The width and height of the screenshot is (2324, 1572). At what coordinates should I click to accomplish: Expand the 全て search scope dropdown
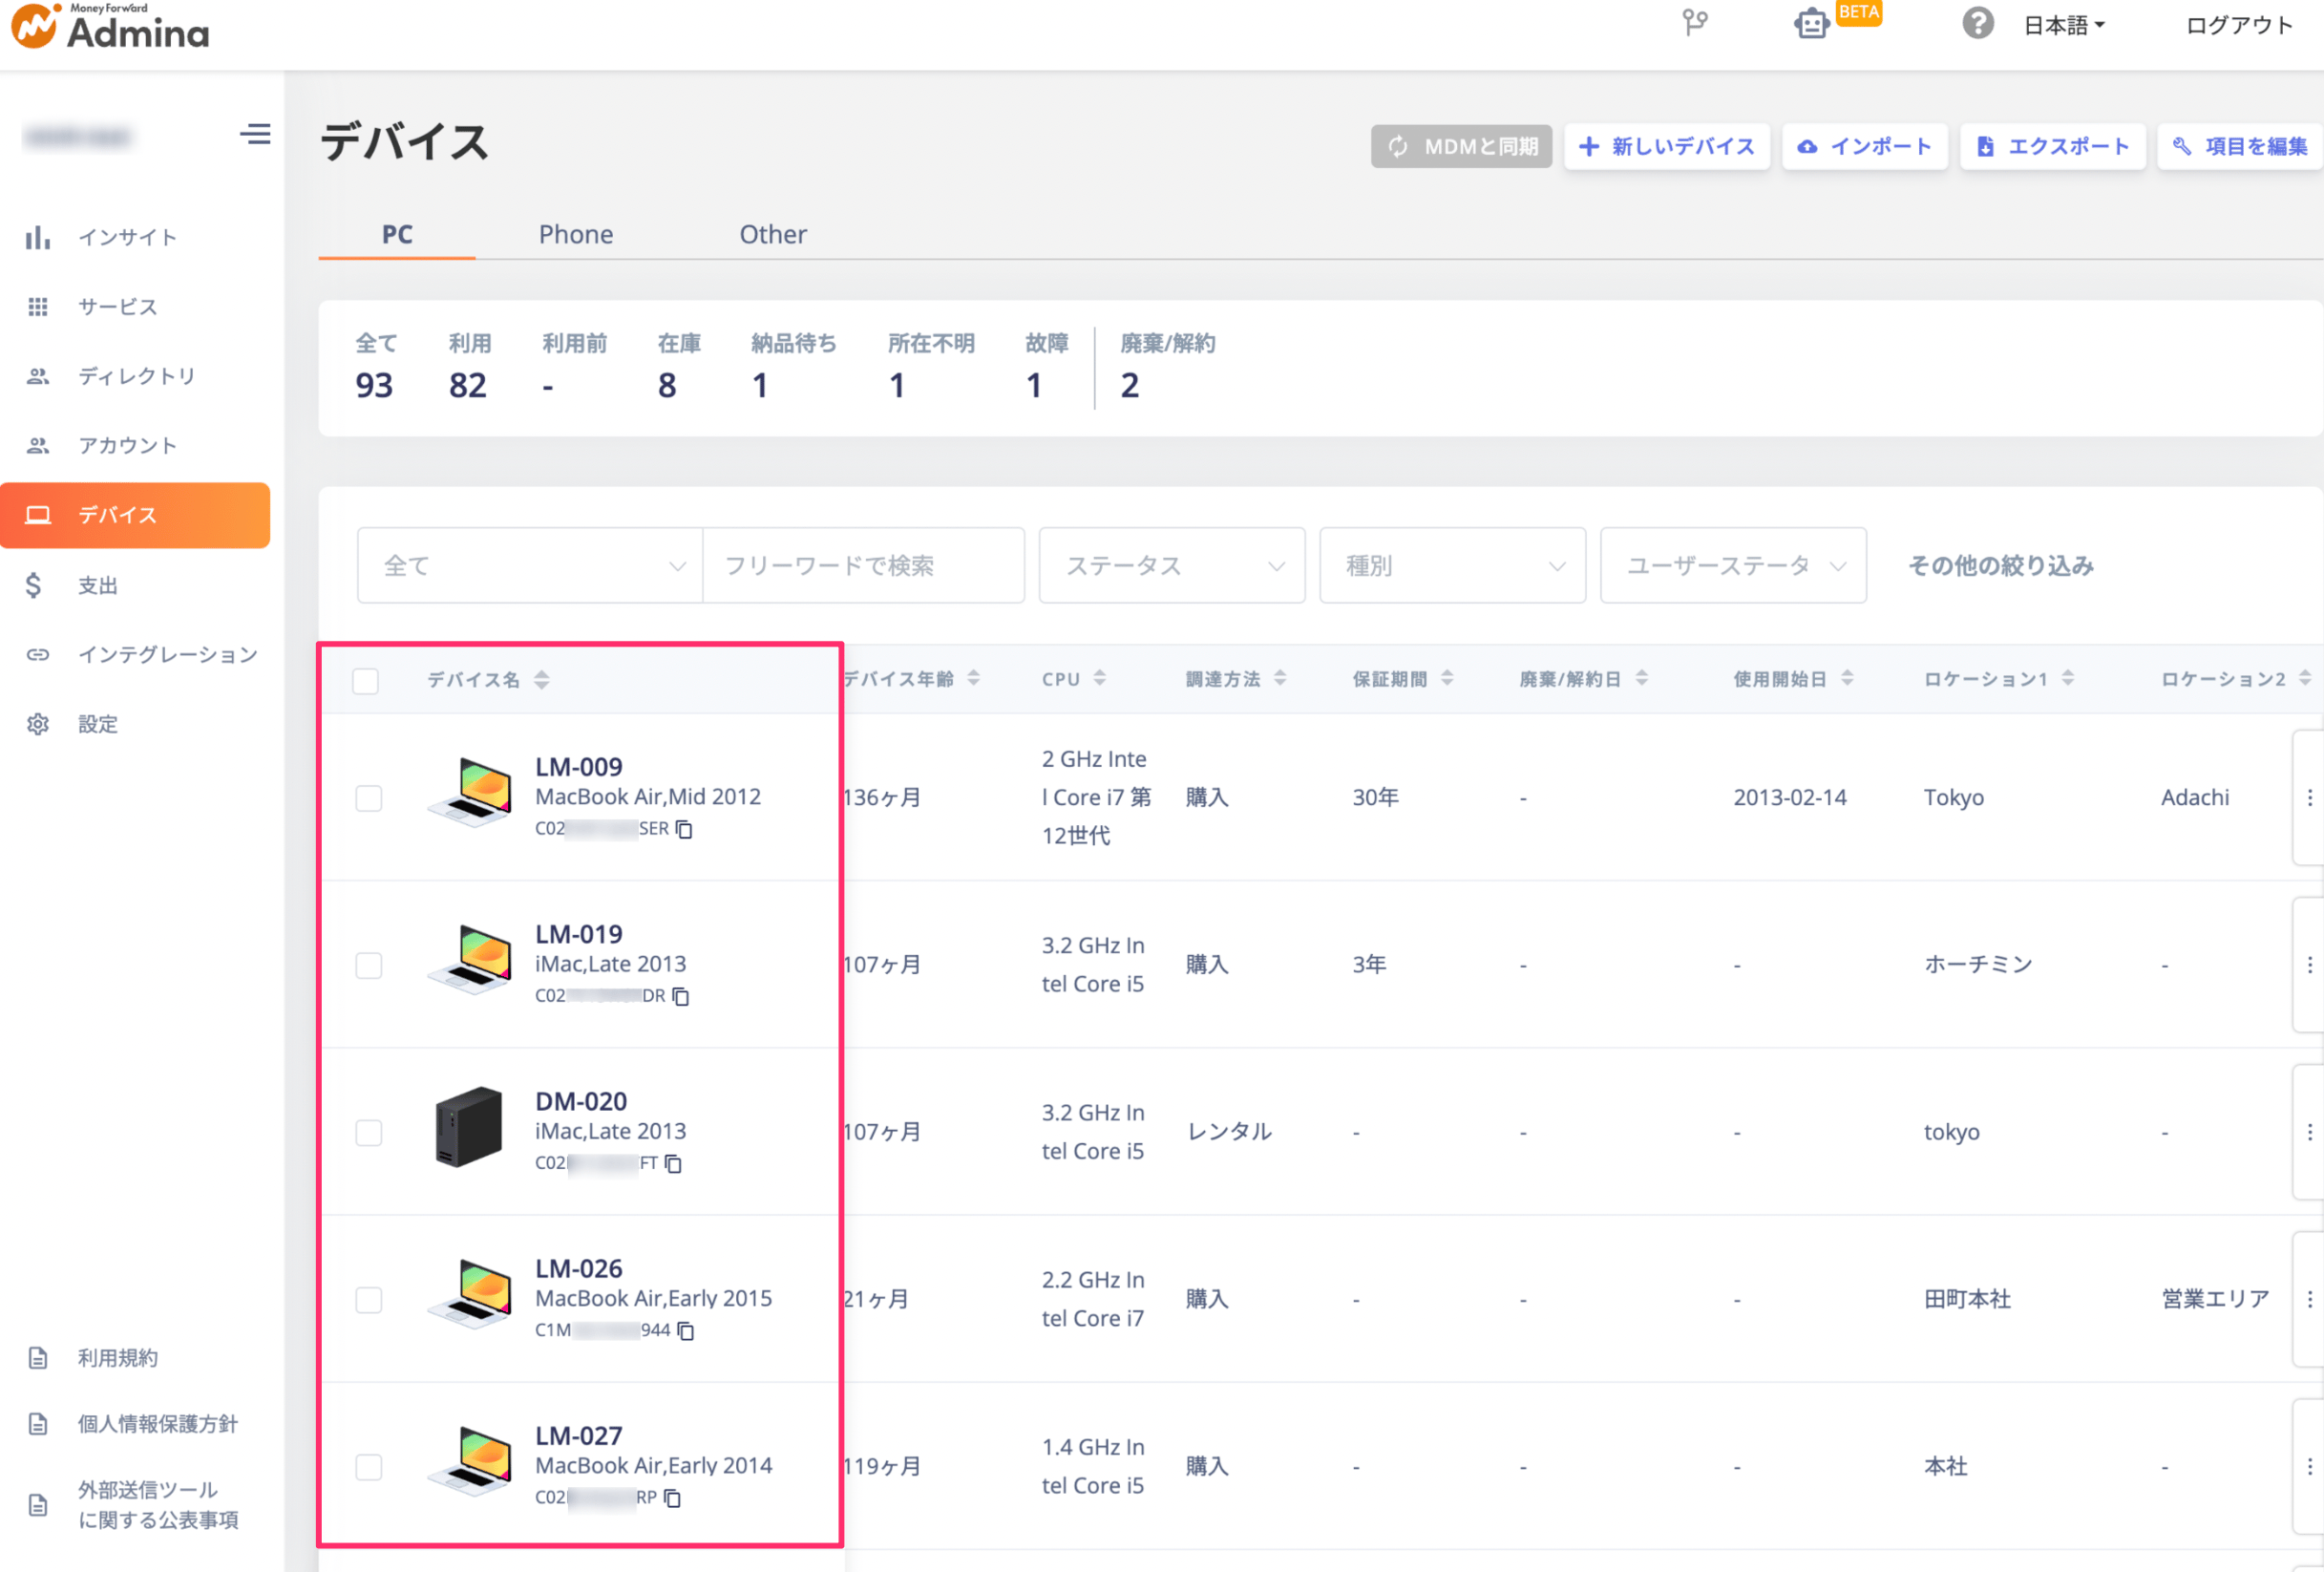(x=530, y=565)
